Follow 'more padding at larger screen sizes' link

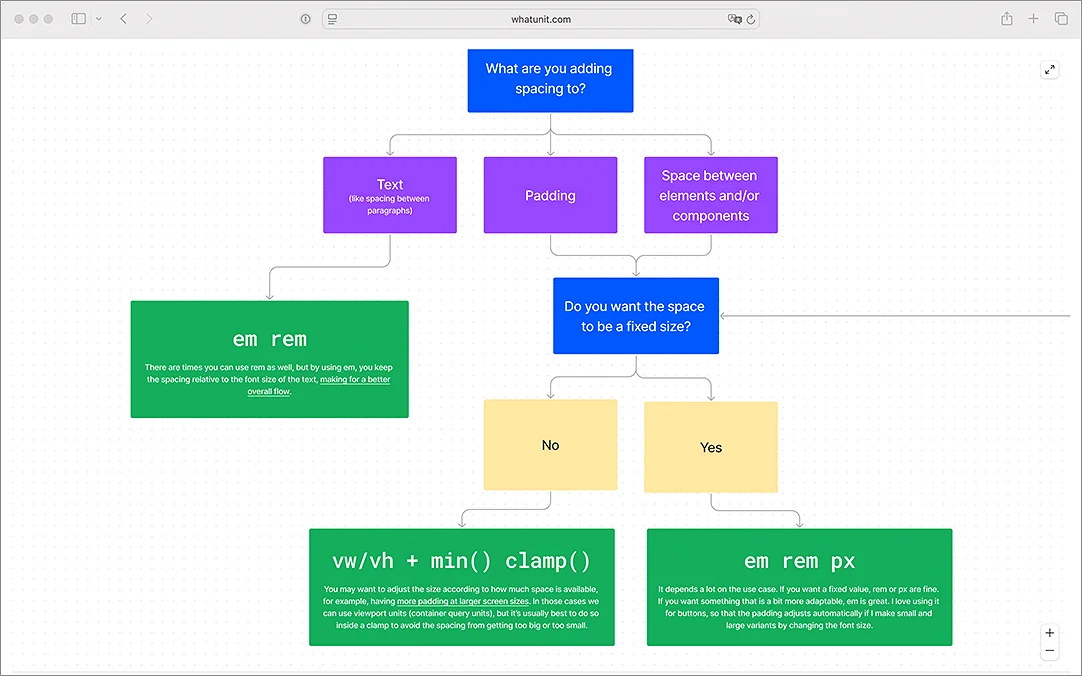(463, 601)
